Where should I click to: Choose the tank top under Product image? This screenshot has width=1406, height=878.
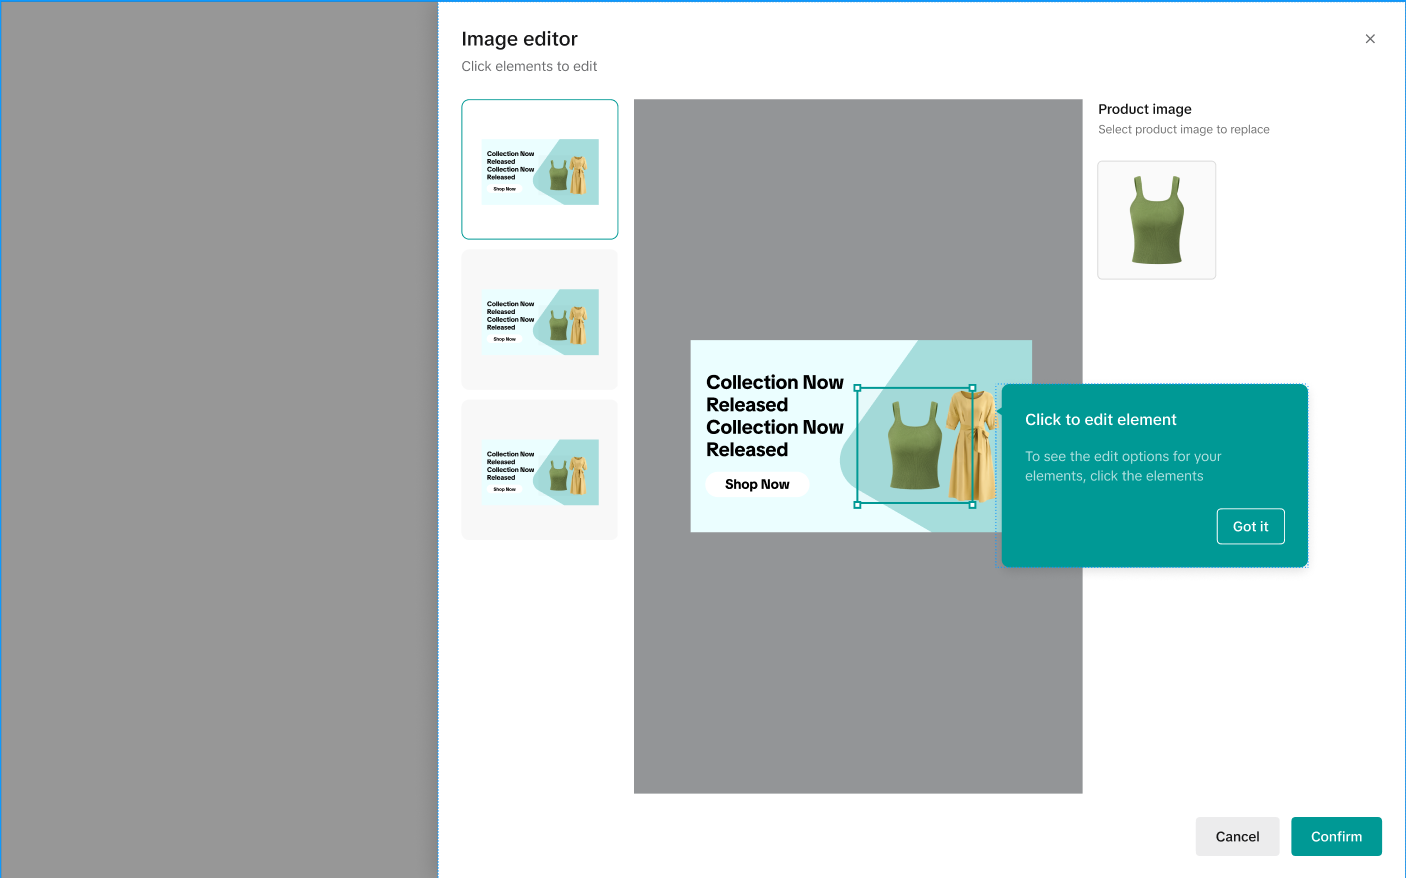pos(1157,220)
